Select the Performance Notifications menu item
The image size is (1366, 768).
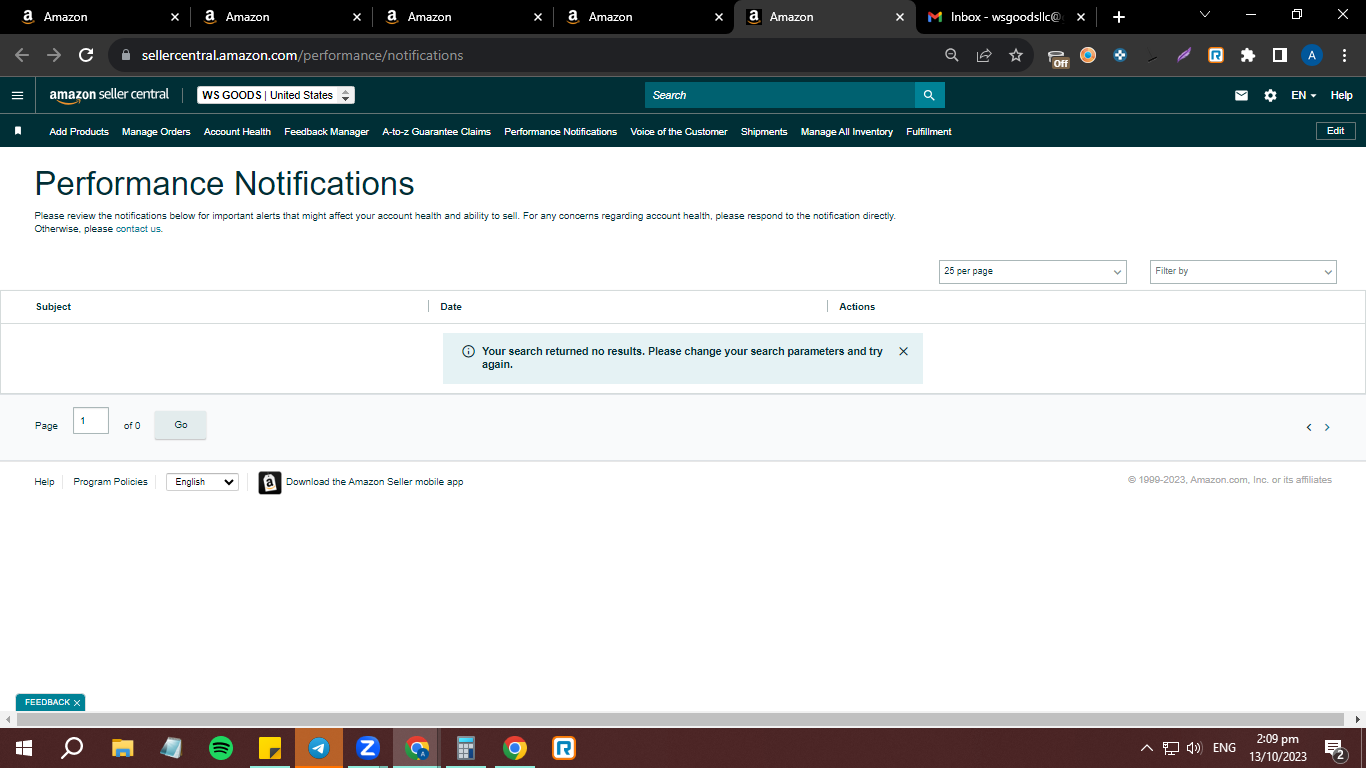[x=561, y=132]
